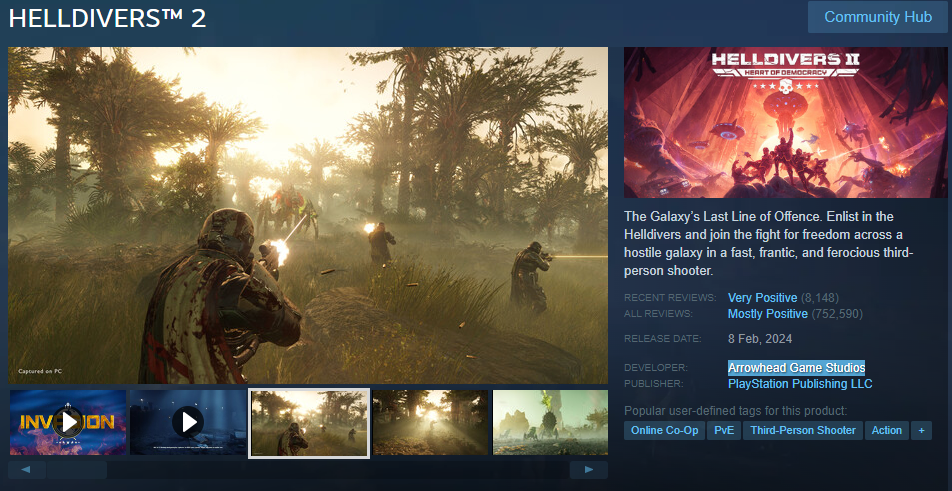Select the sunlit forest path screenshot thumbnail
The image size is (952, 491).
pyautogui.click(x=430, y=422)
